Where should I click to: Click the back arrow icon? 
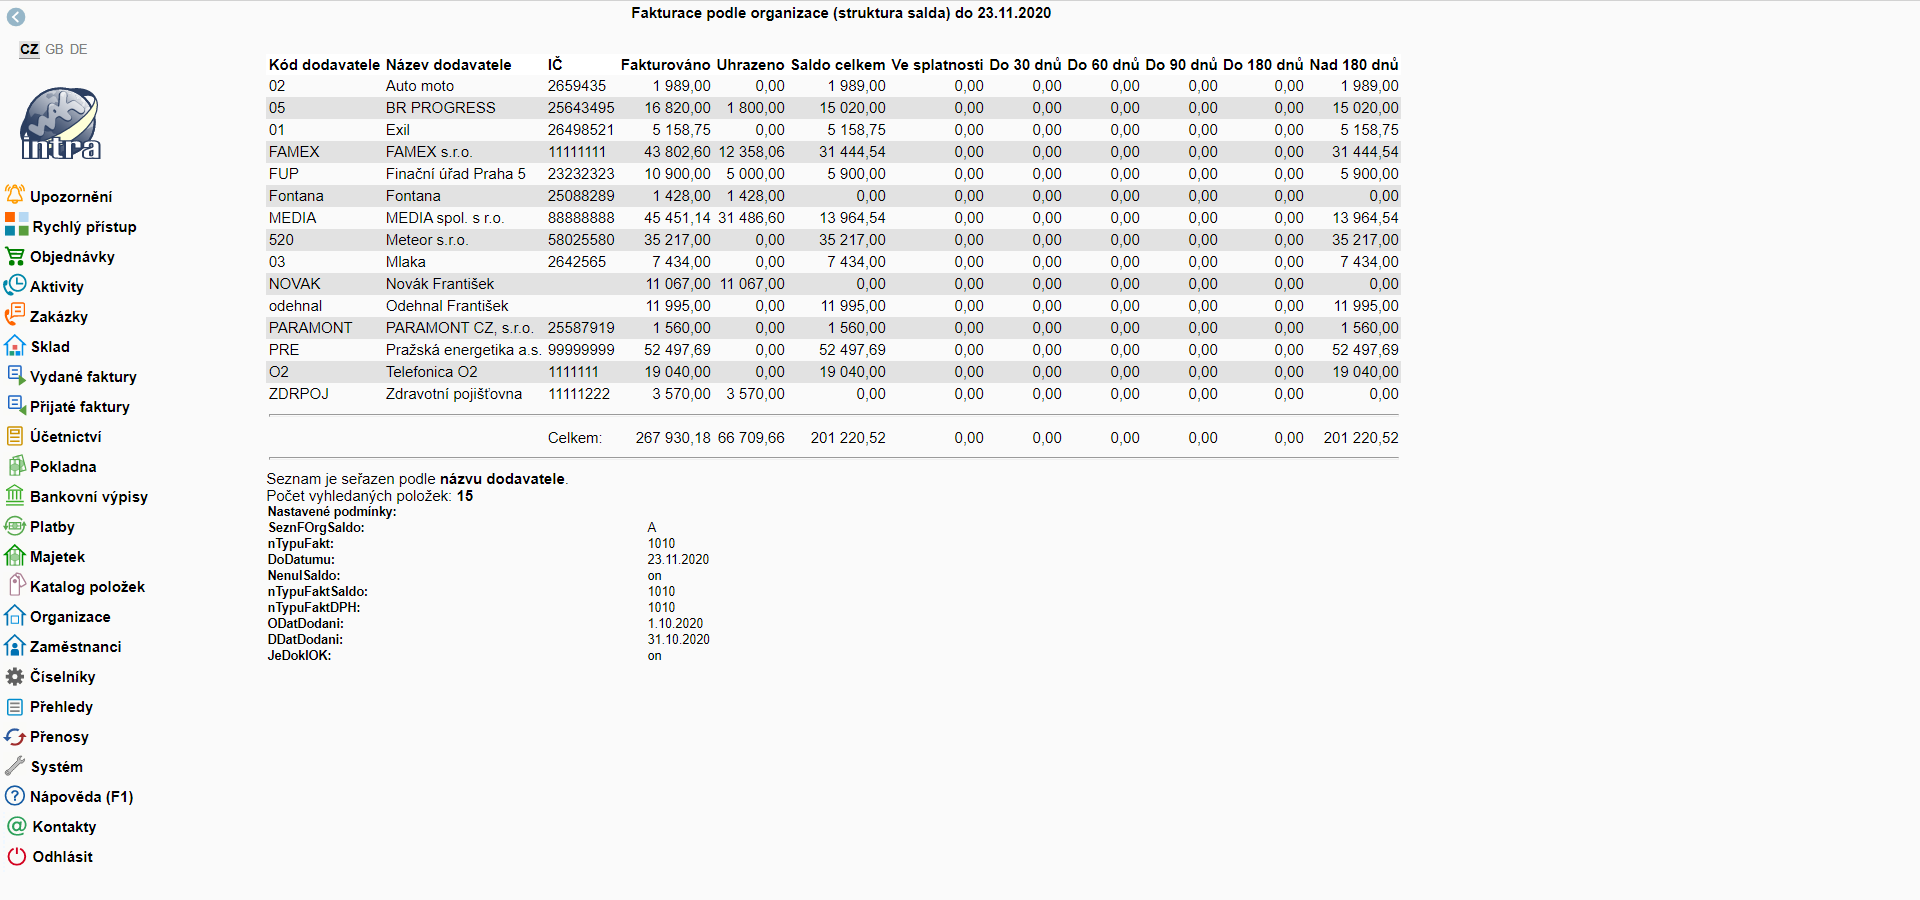tap(16, 17)
